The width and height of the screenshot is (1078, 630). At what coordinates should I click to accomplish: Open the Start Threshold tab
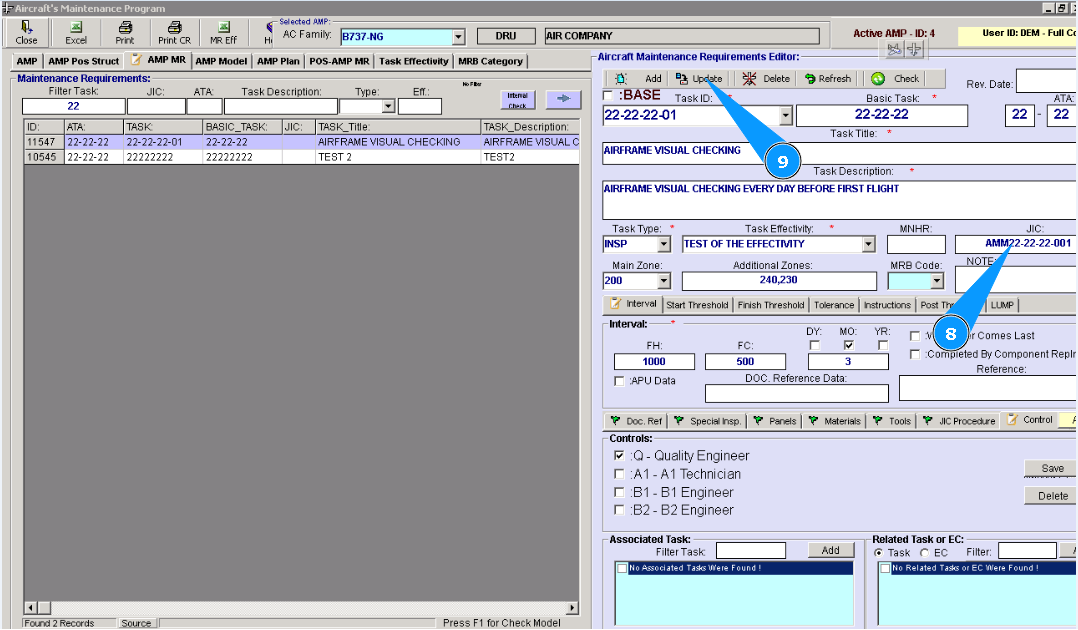click(x=697, y=305)
